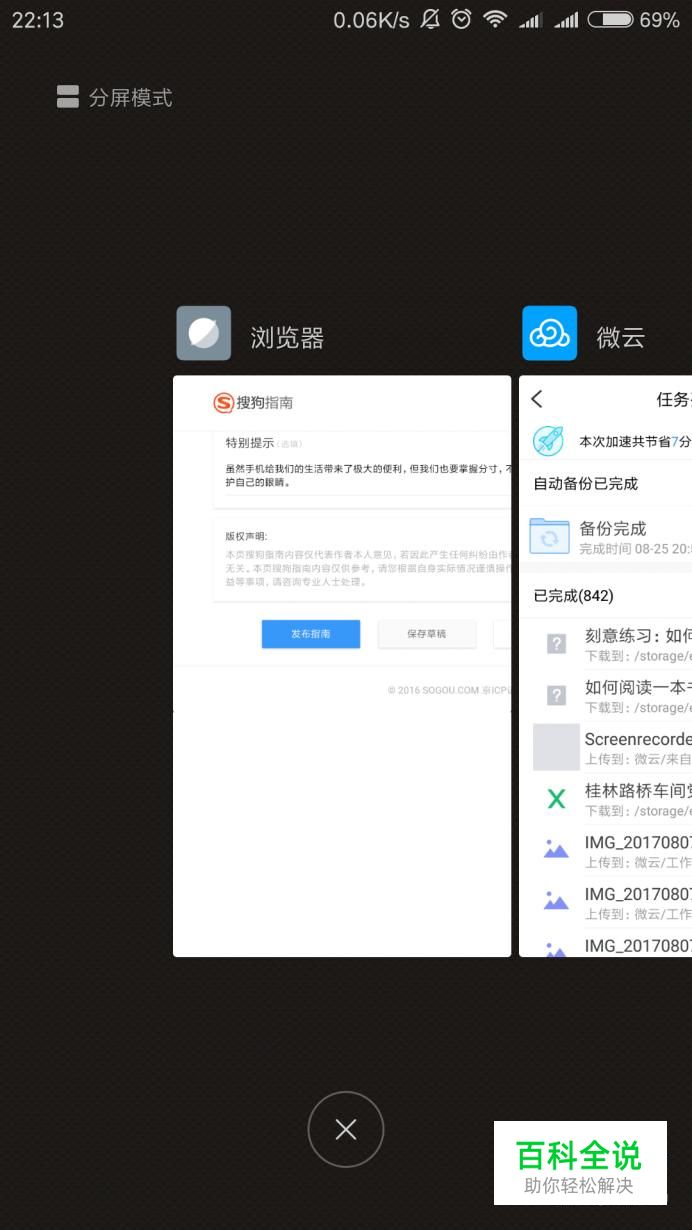692x1230 pixels.
Task: Tap the alarm clock status icon
Action: coord(461,19)
